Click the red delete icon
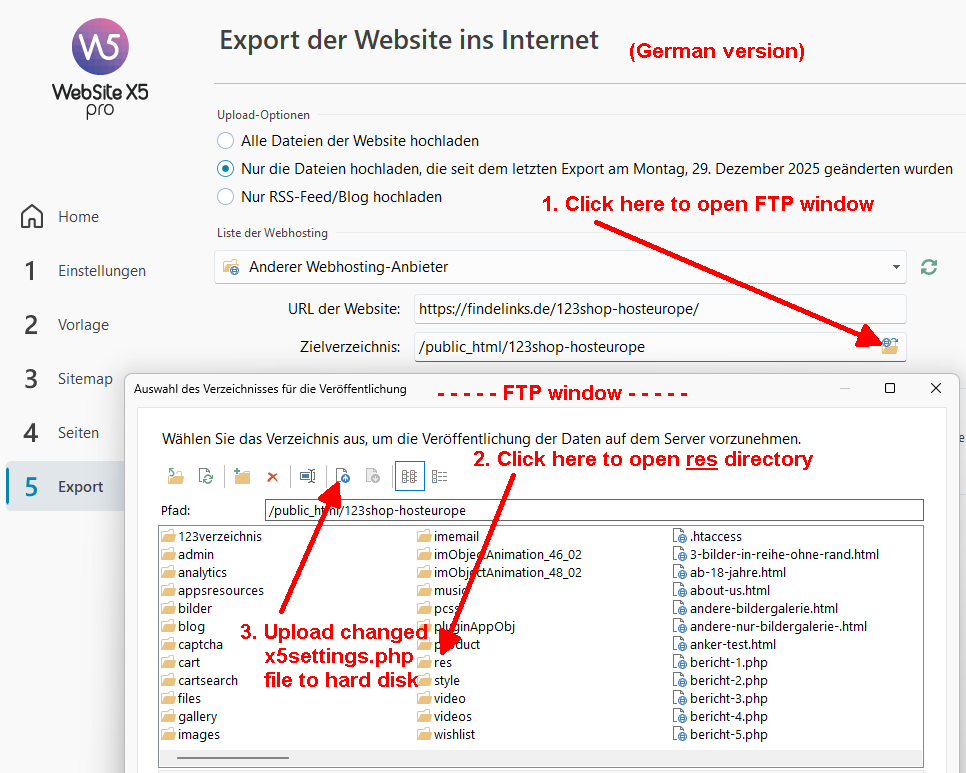 (272, 477)
